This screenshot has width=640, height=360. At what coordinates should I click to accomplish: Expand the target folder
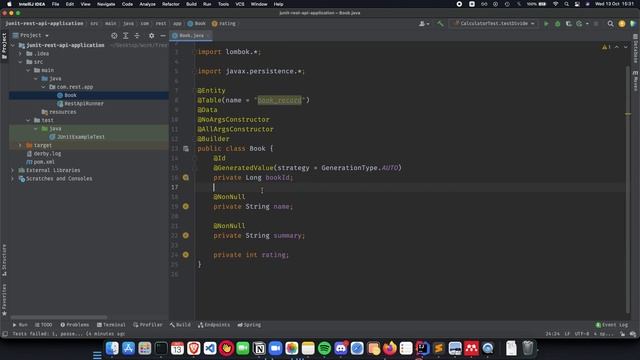(x=20, y=145)
